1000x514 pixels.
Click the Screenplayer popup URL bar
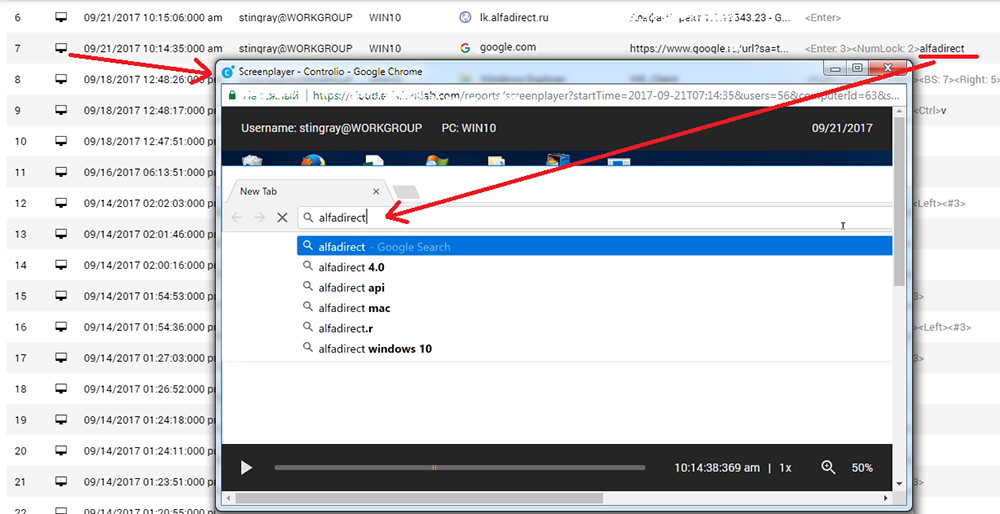tap(600, 97)
